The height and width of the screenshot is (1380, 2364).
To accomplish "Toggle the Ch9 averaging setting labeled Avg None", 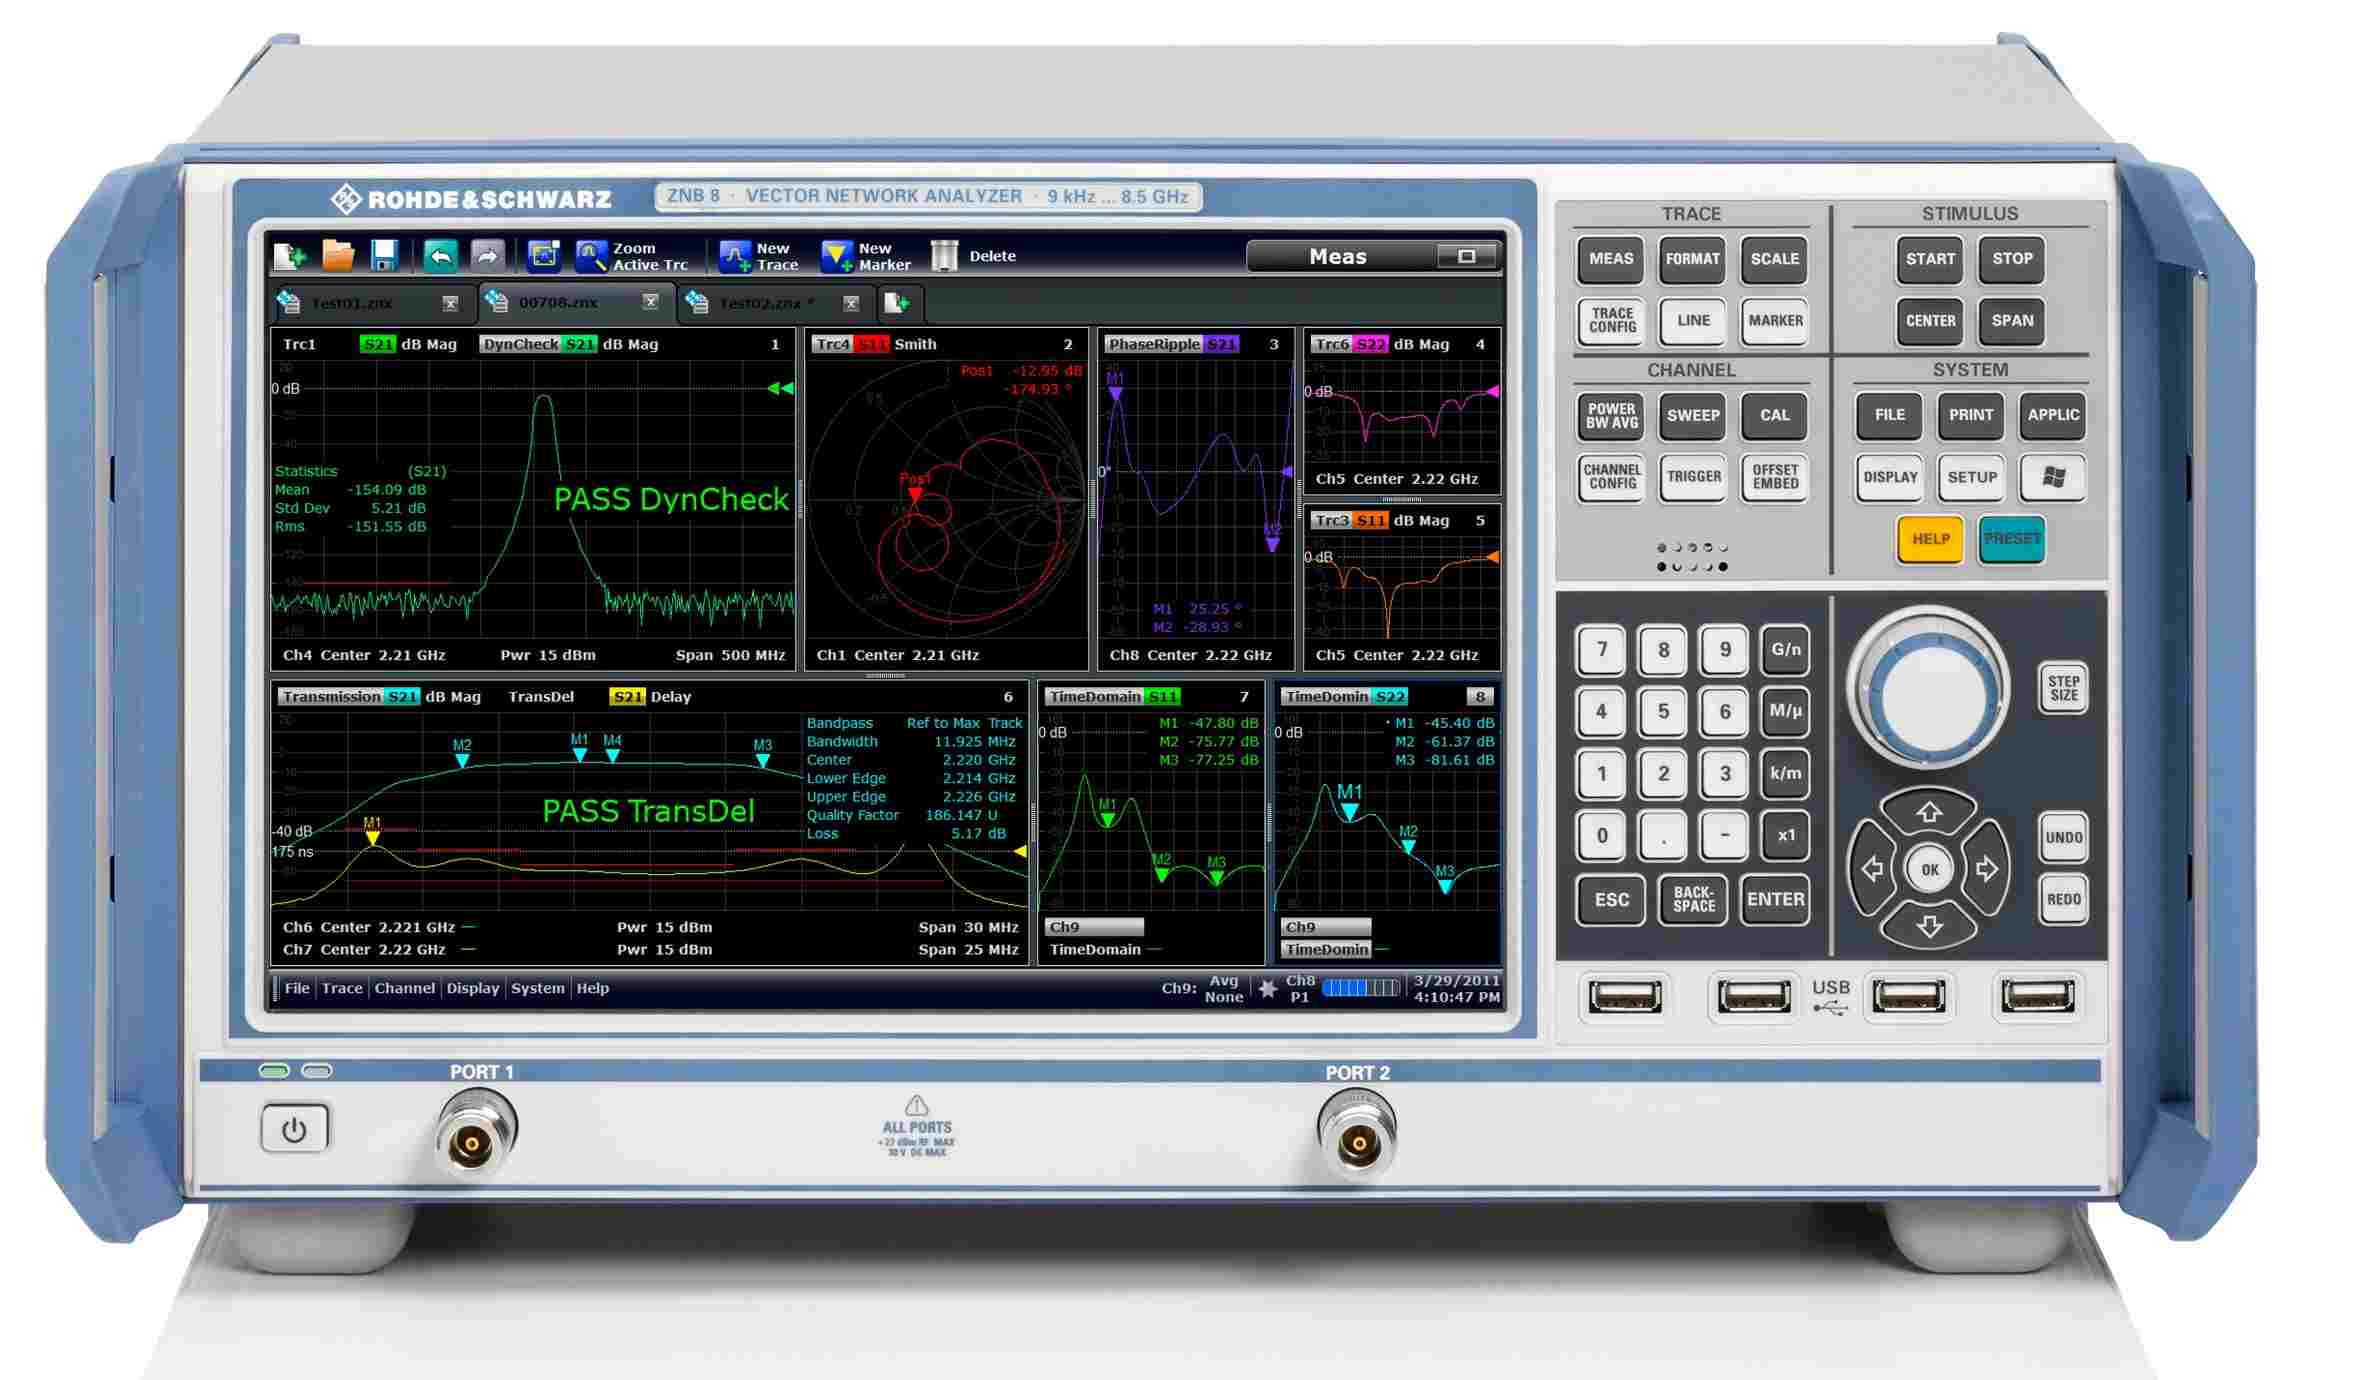I will pyautogui.click(x=1222, y=988).
